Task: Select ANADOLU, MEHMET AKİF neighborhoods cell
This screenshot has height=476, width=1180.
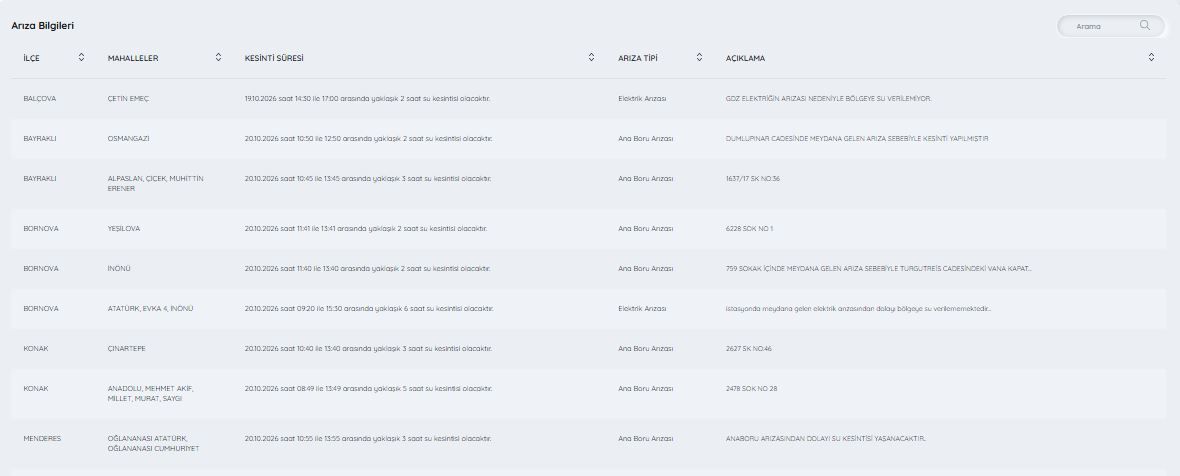Action: tap(151, 393)
